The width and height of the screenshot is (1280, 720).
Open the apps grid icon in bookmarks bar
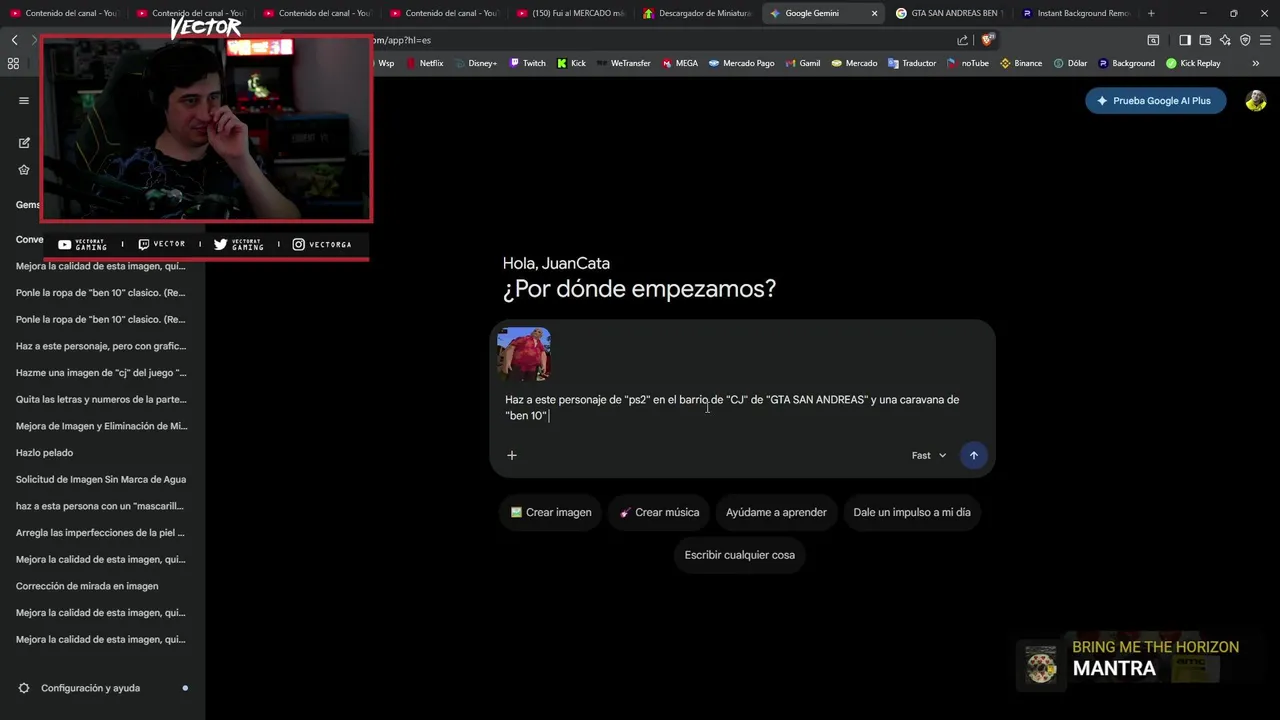[13, 63]
